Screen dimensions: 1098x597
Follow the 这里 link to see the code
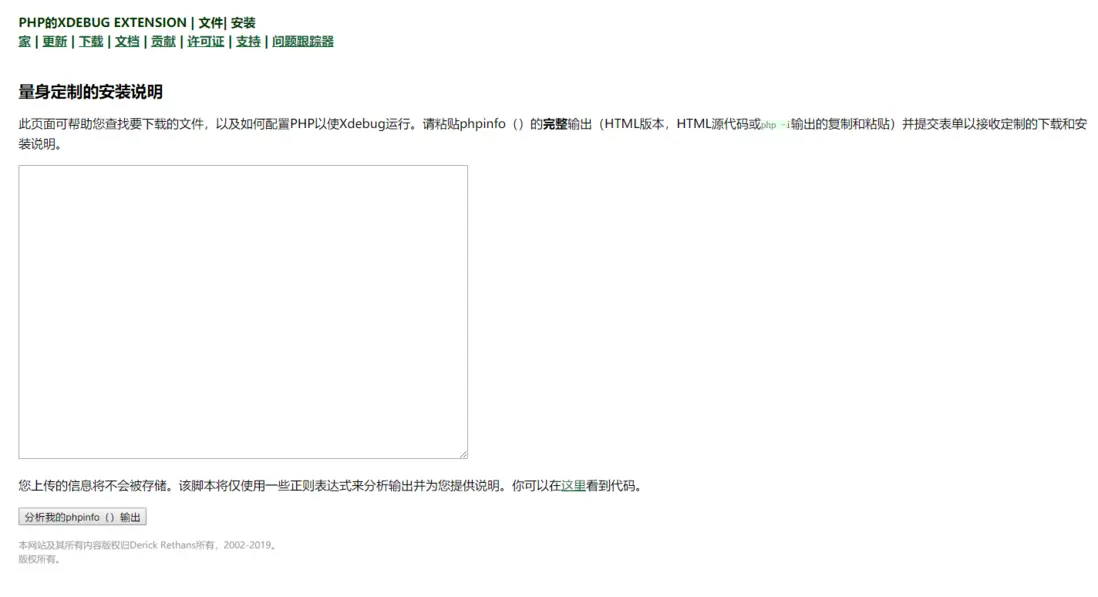coord(573,486)
